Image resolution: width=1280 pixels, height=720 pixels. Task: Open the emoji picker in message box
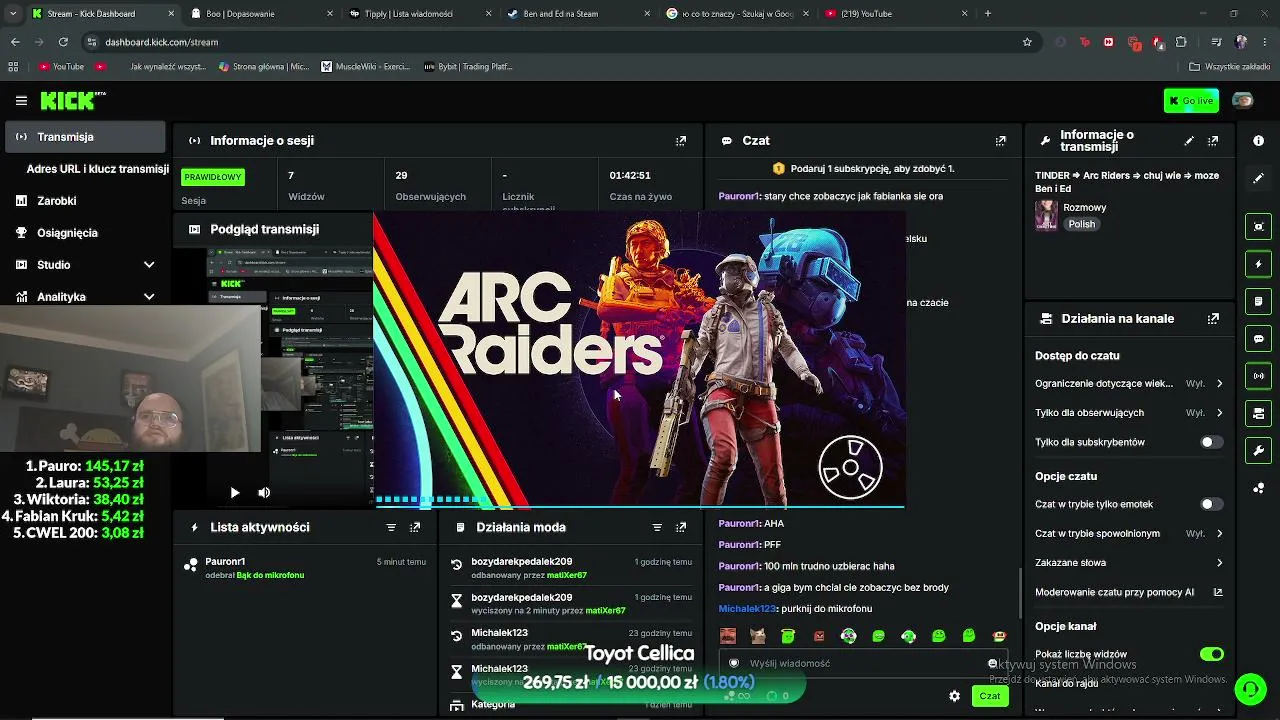pos(992,663)
